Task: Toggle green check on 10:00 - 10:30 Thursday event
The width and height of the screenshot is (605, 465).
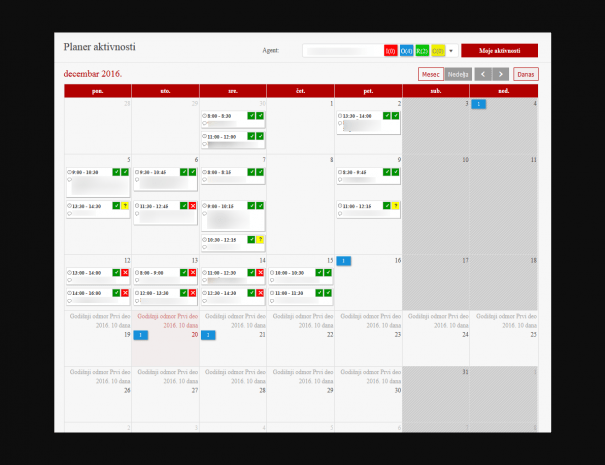Action: click(318, 272)
